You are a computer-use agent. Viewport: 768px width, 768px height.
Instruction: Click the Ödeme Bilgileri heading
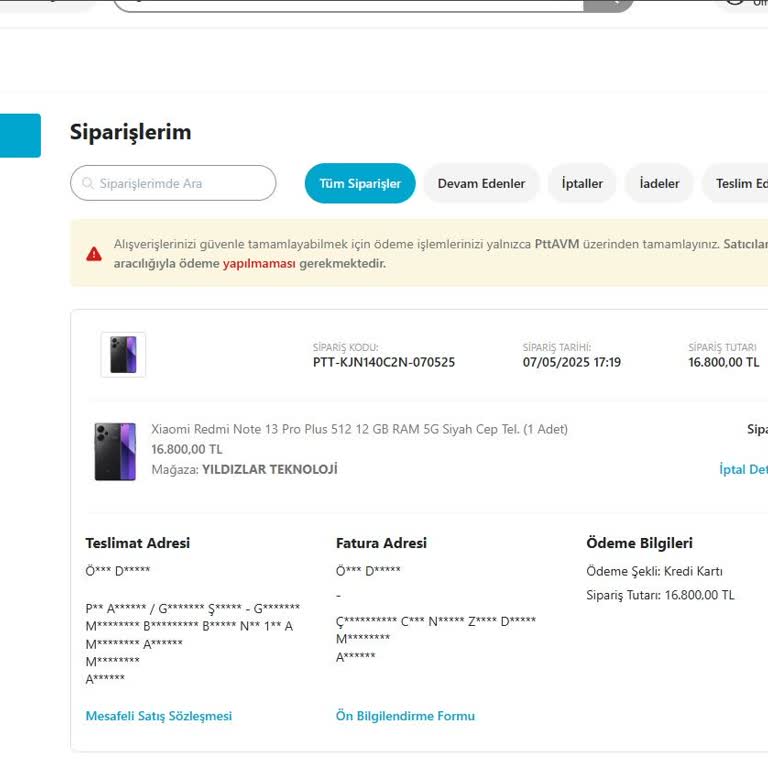tap(639, 543)
